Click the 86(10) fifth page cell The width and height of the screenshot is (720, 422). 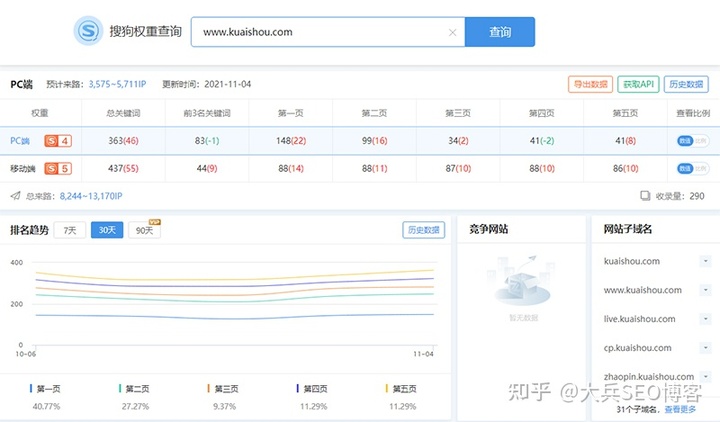(625, 169)
